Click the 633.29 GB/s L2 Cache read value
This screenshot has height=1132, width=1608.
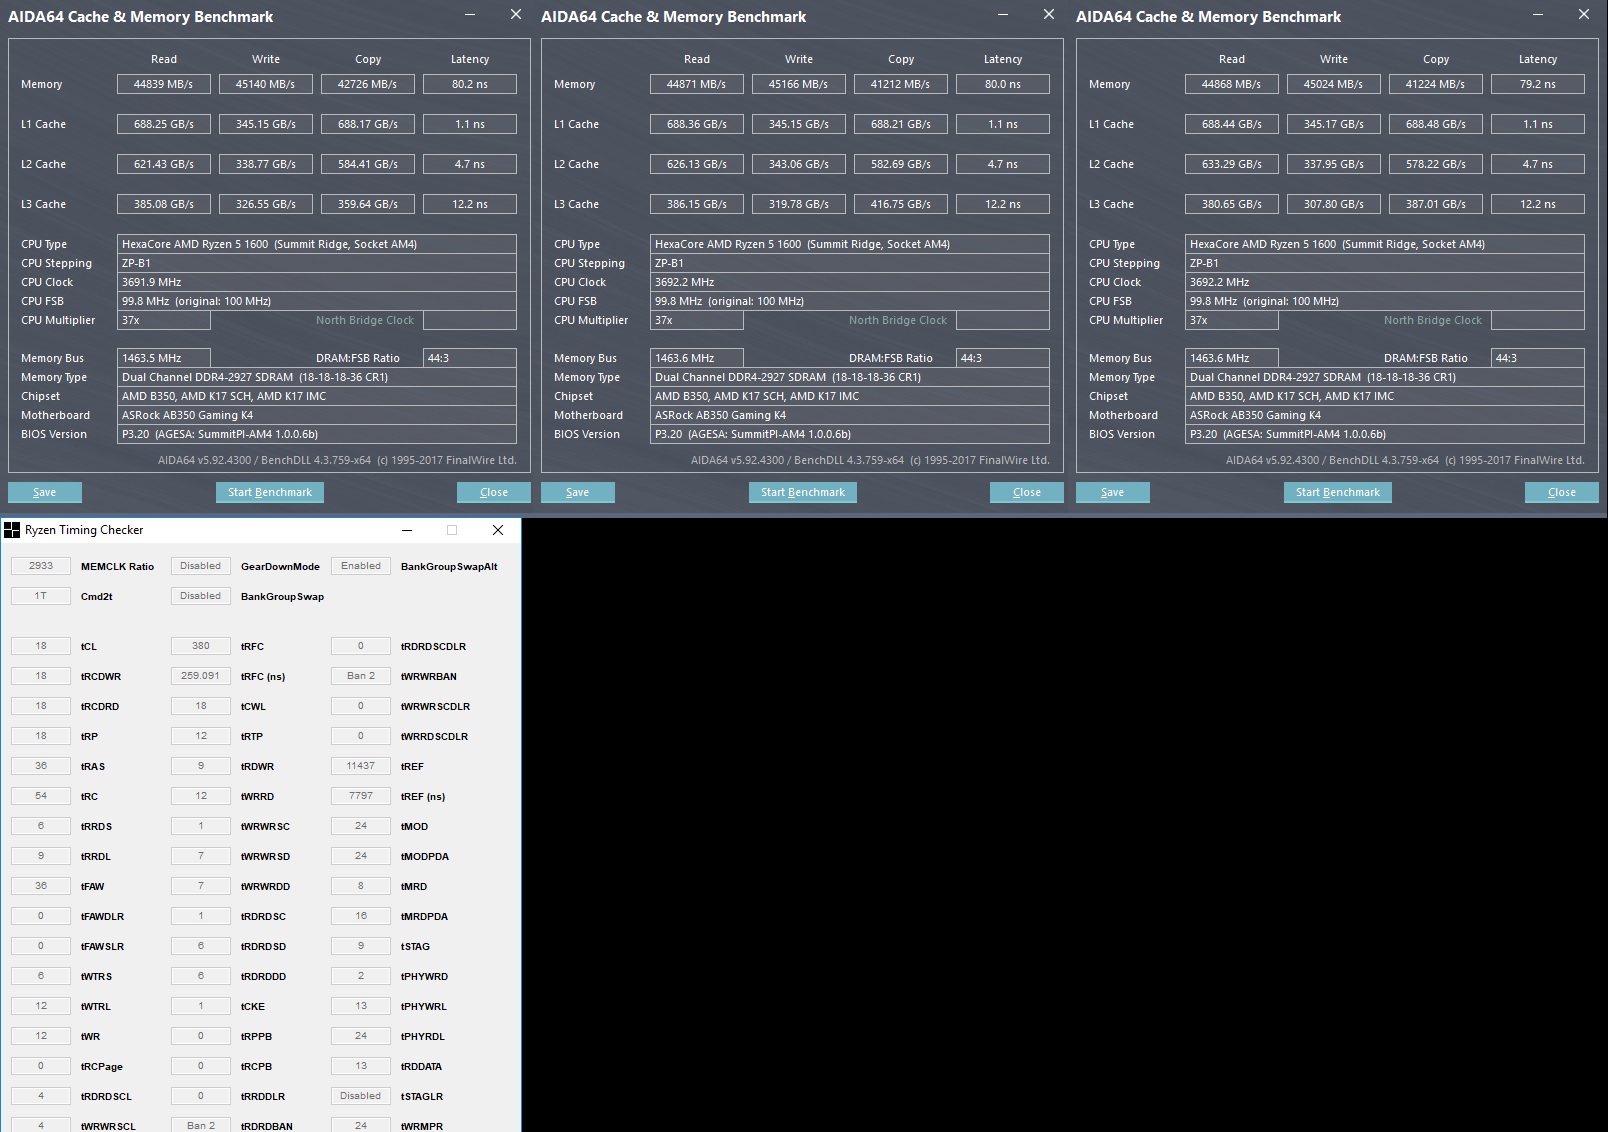point(1232,164)
